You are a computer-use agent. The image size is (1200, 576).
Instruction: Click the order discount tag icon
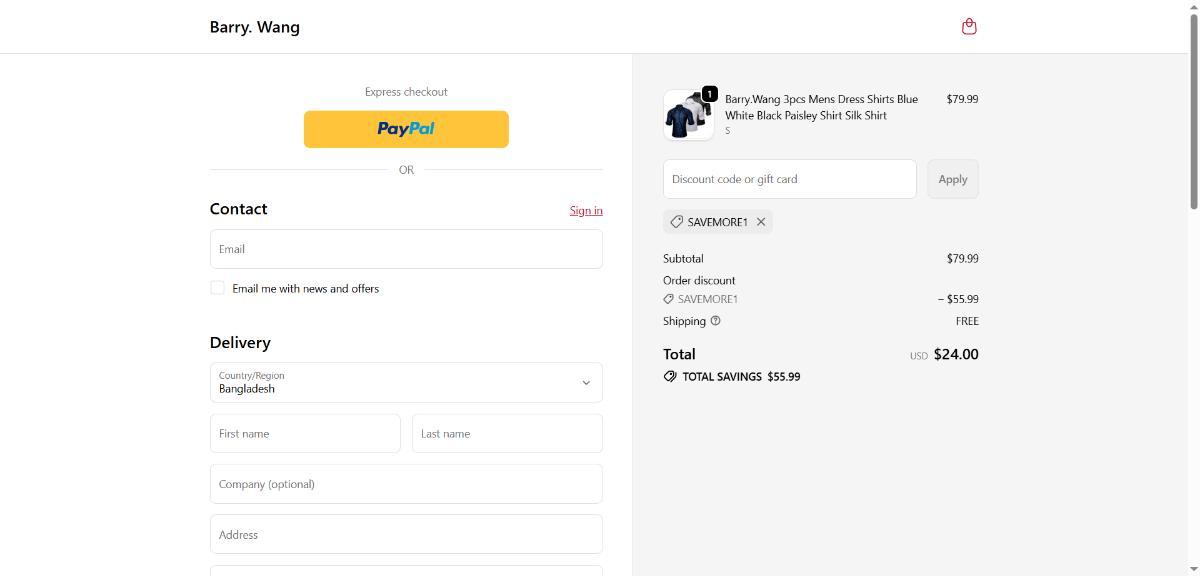668,299
